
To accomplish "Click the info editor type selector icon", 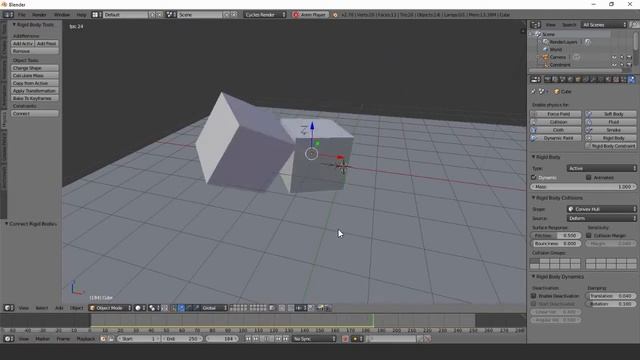I will 8,15.
